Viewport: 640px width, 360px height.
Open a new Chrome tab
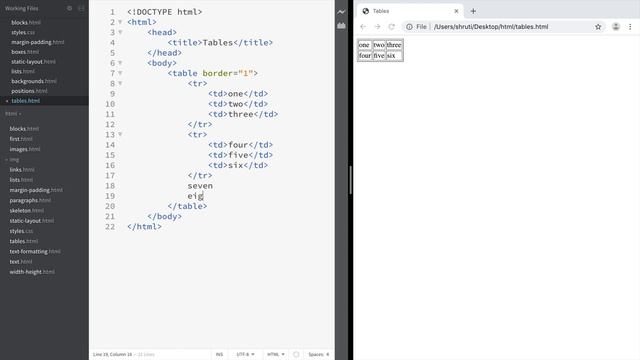tap(473, 11)
